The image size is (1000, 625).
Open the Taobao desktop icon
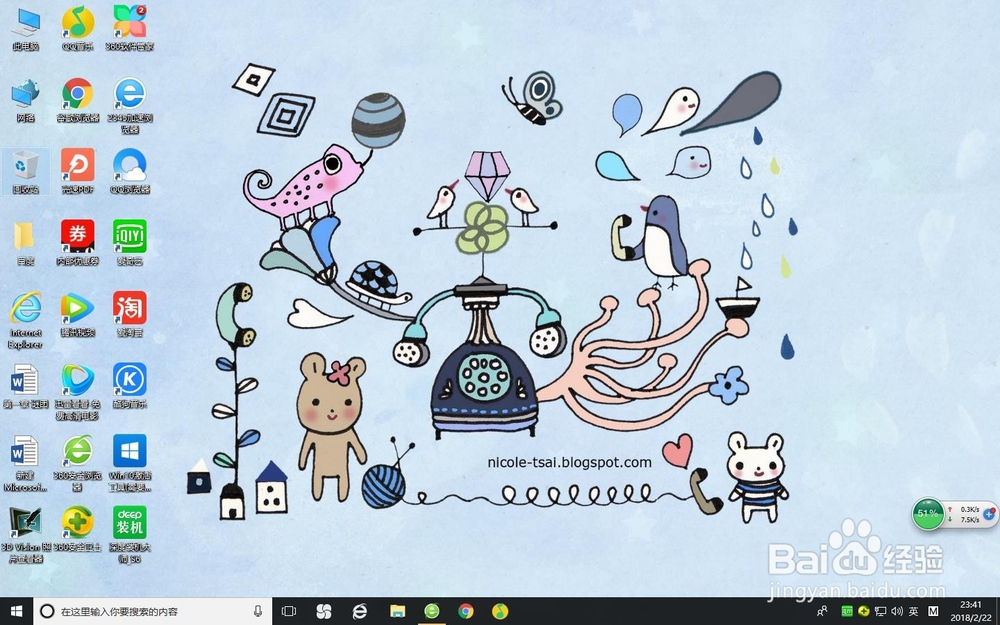(129, 314)
